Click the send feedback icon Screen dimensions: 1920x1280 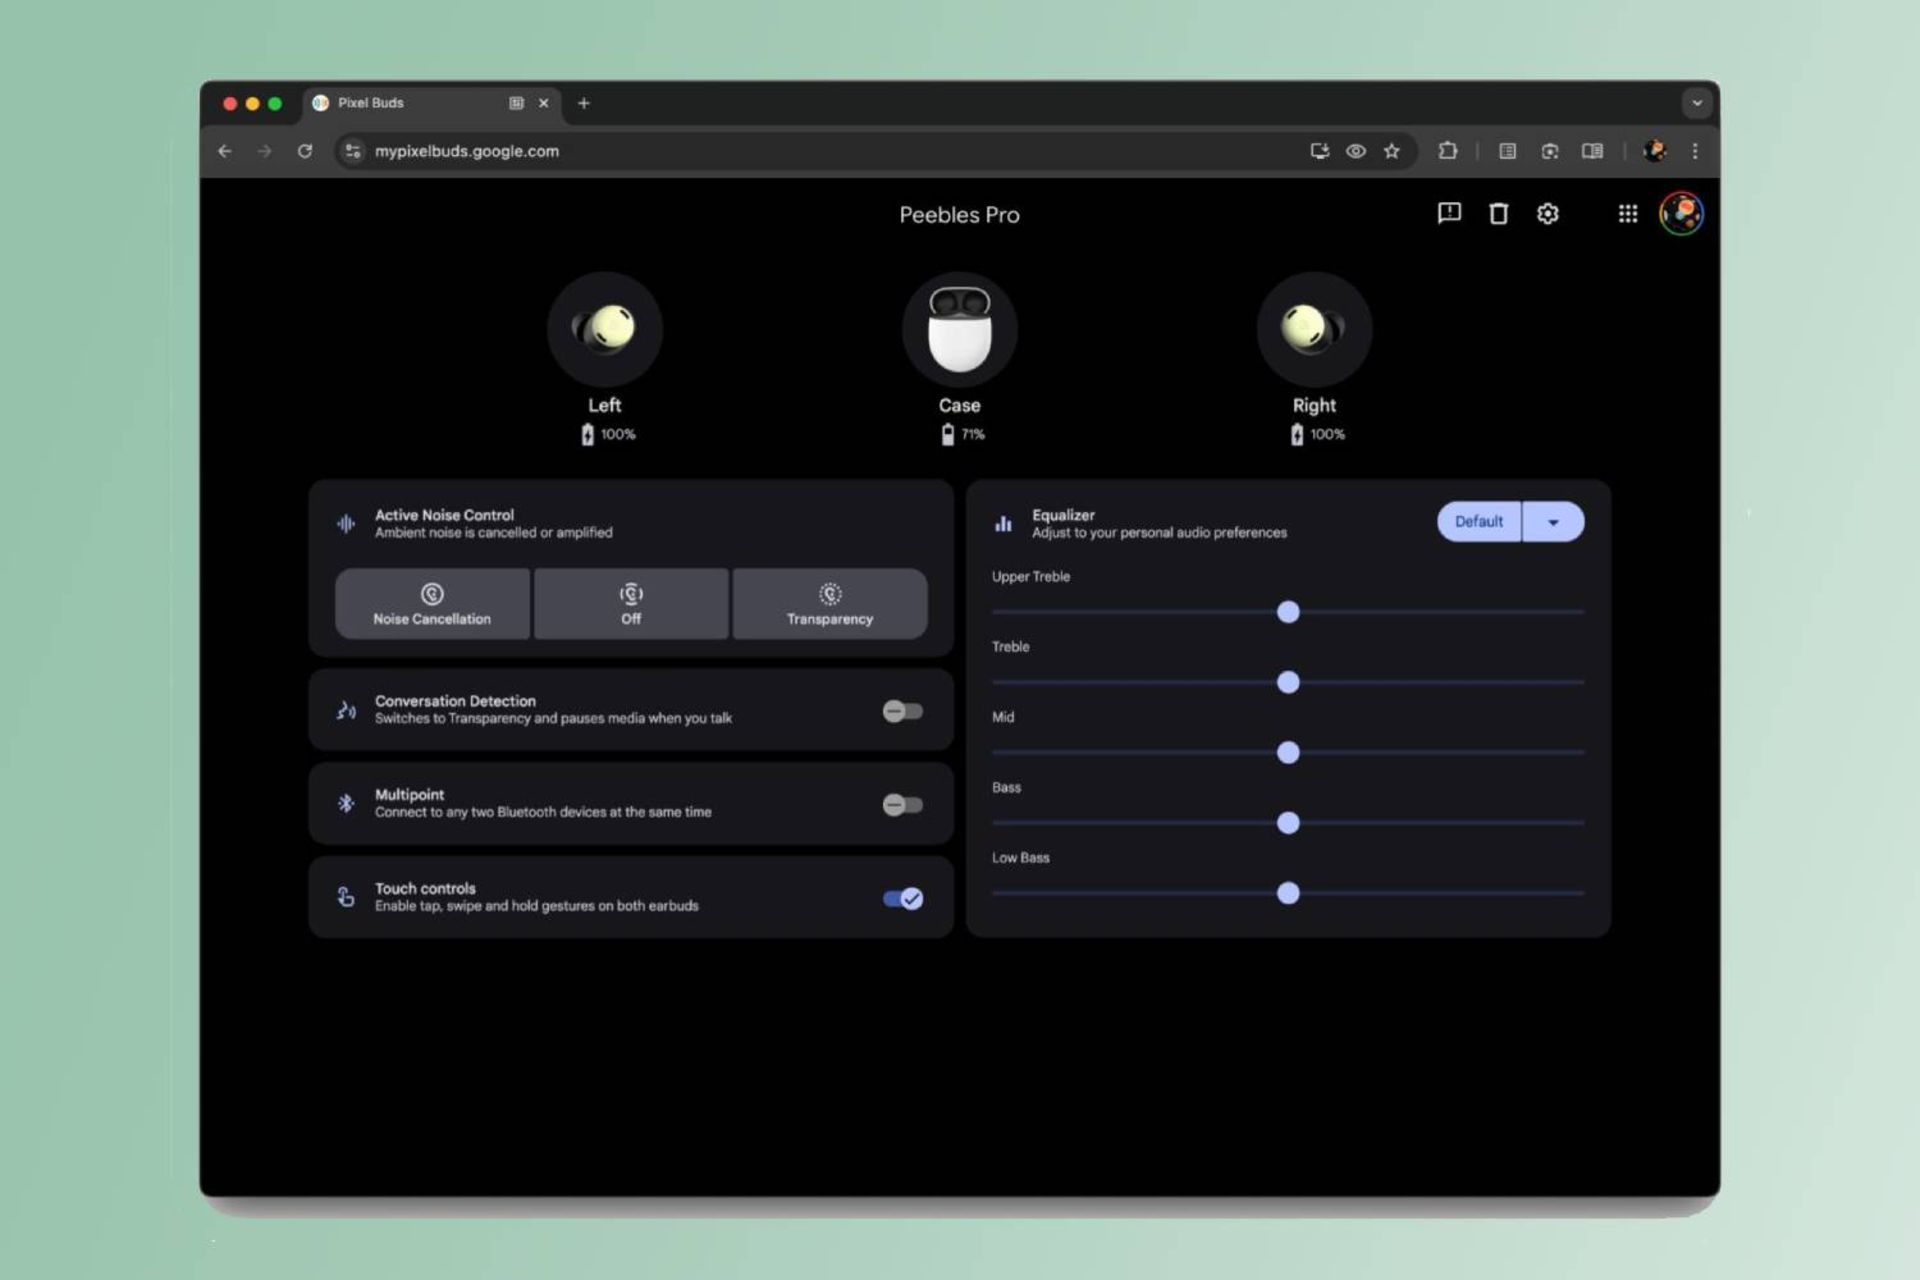pos(1449,213)
